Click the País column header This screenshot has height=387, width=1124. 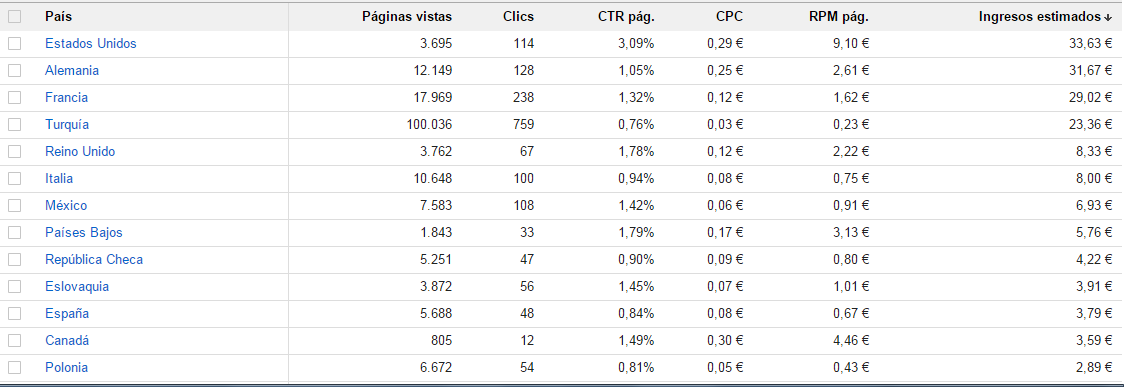58,16
